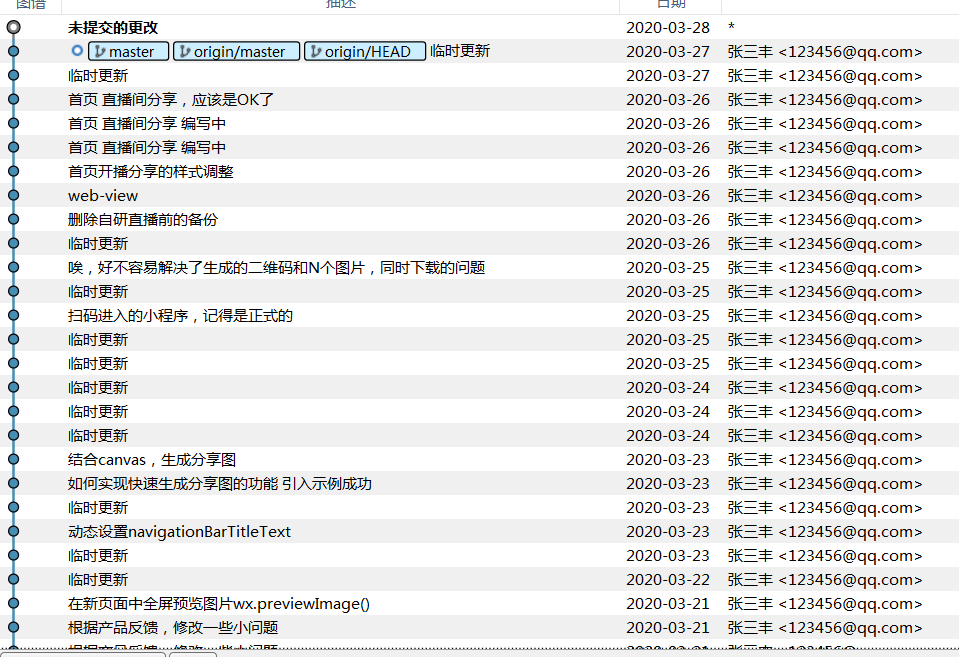Select the 删除自研直播前的备份 commit
This screenshot has height=657, width=959.
(143, 220)
